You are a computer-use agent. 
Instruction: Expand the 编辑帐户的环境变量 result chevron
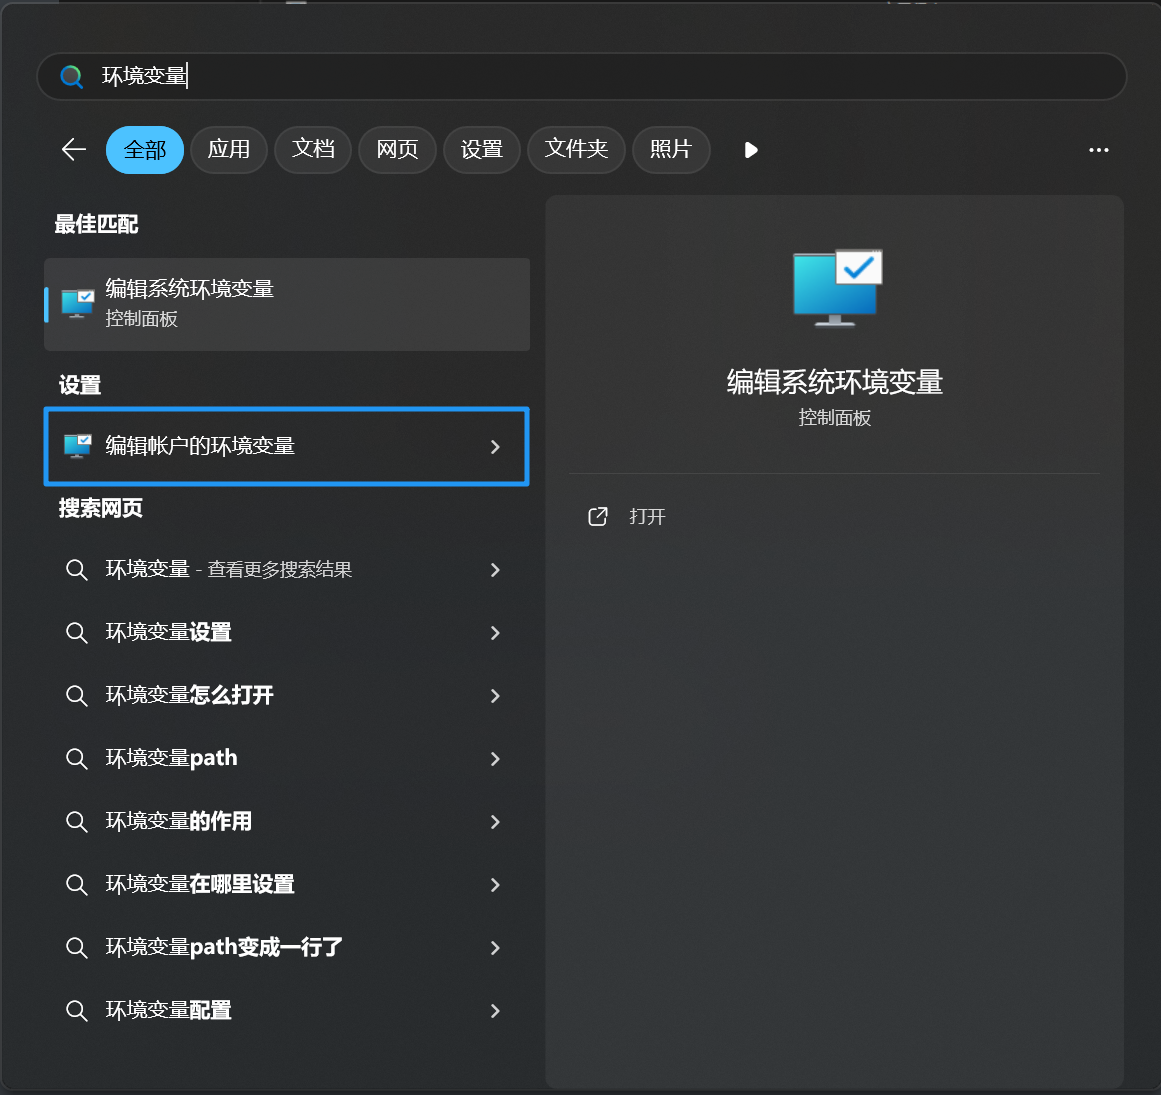pyautogui.click(x=495, y=447)
